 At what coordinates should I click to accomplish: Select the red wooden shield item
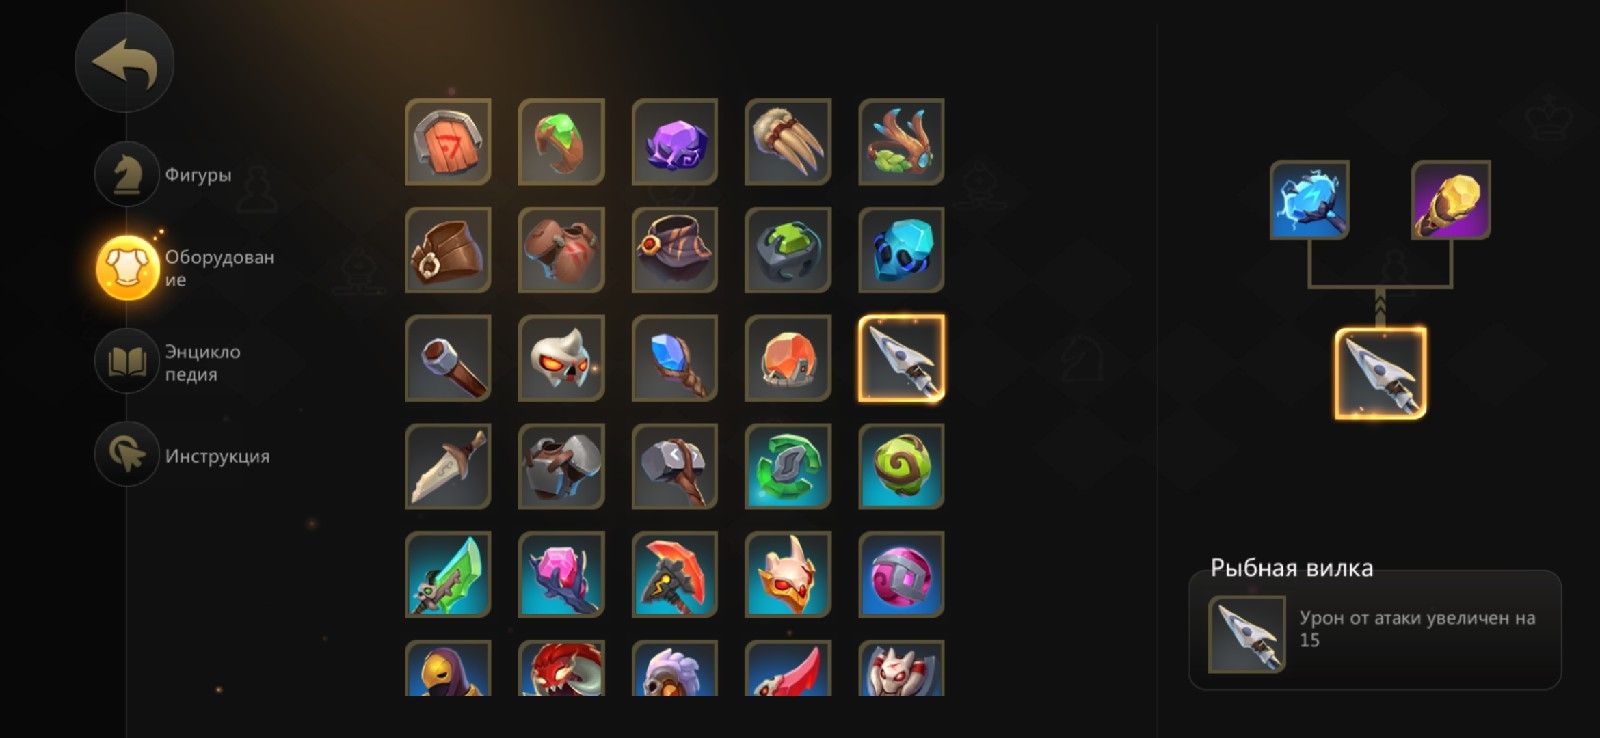448,142
